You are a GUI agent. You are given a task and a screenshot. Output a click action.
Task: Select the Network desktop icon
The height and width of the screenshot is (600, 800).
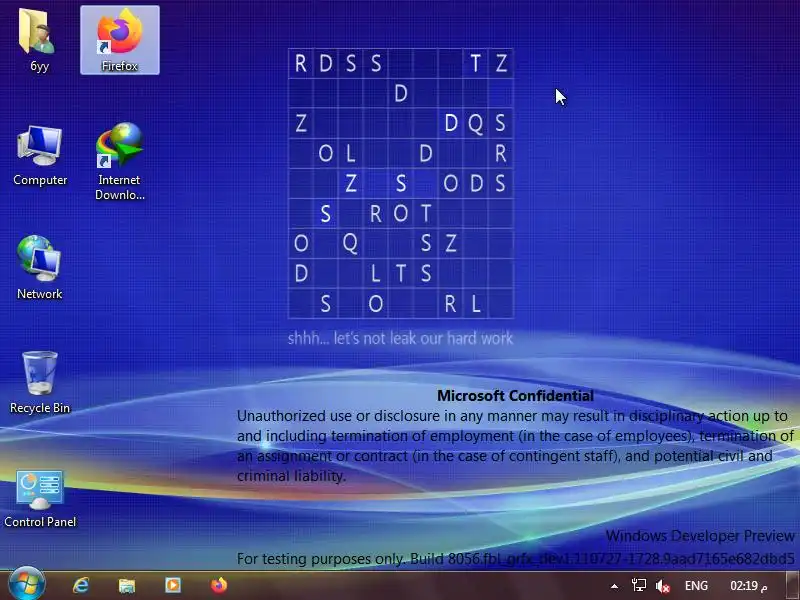(x=39, y=267)
